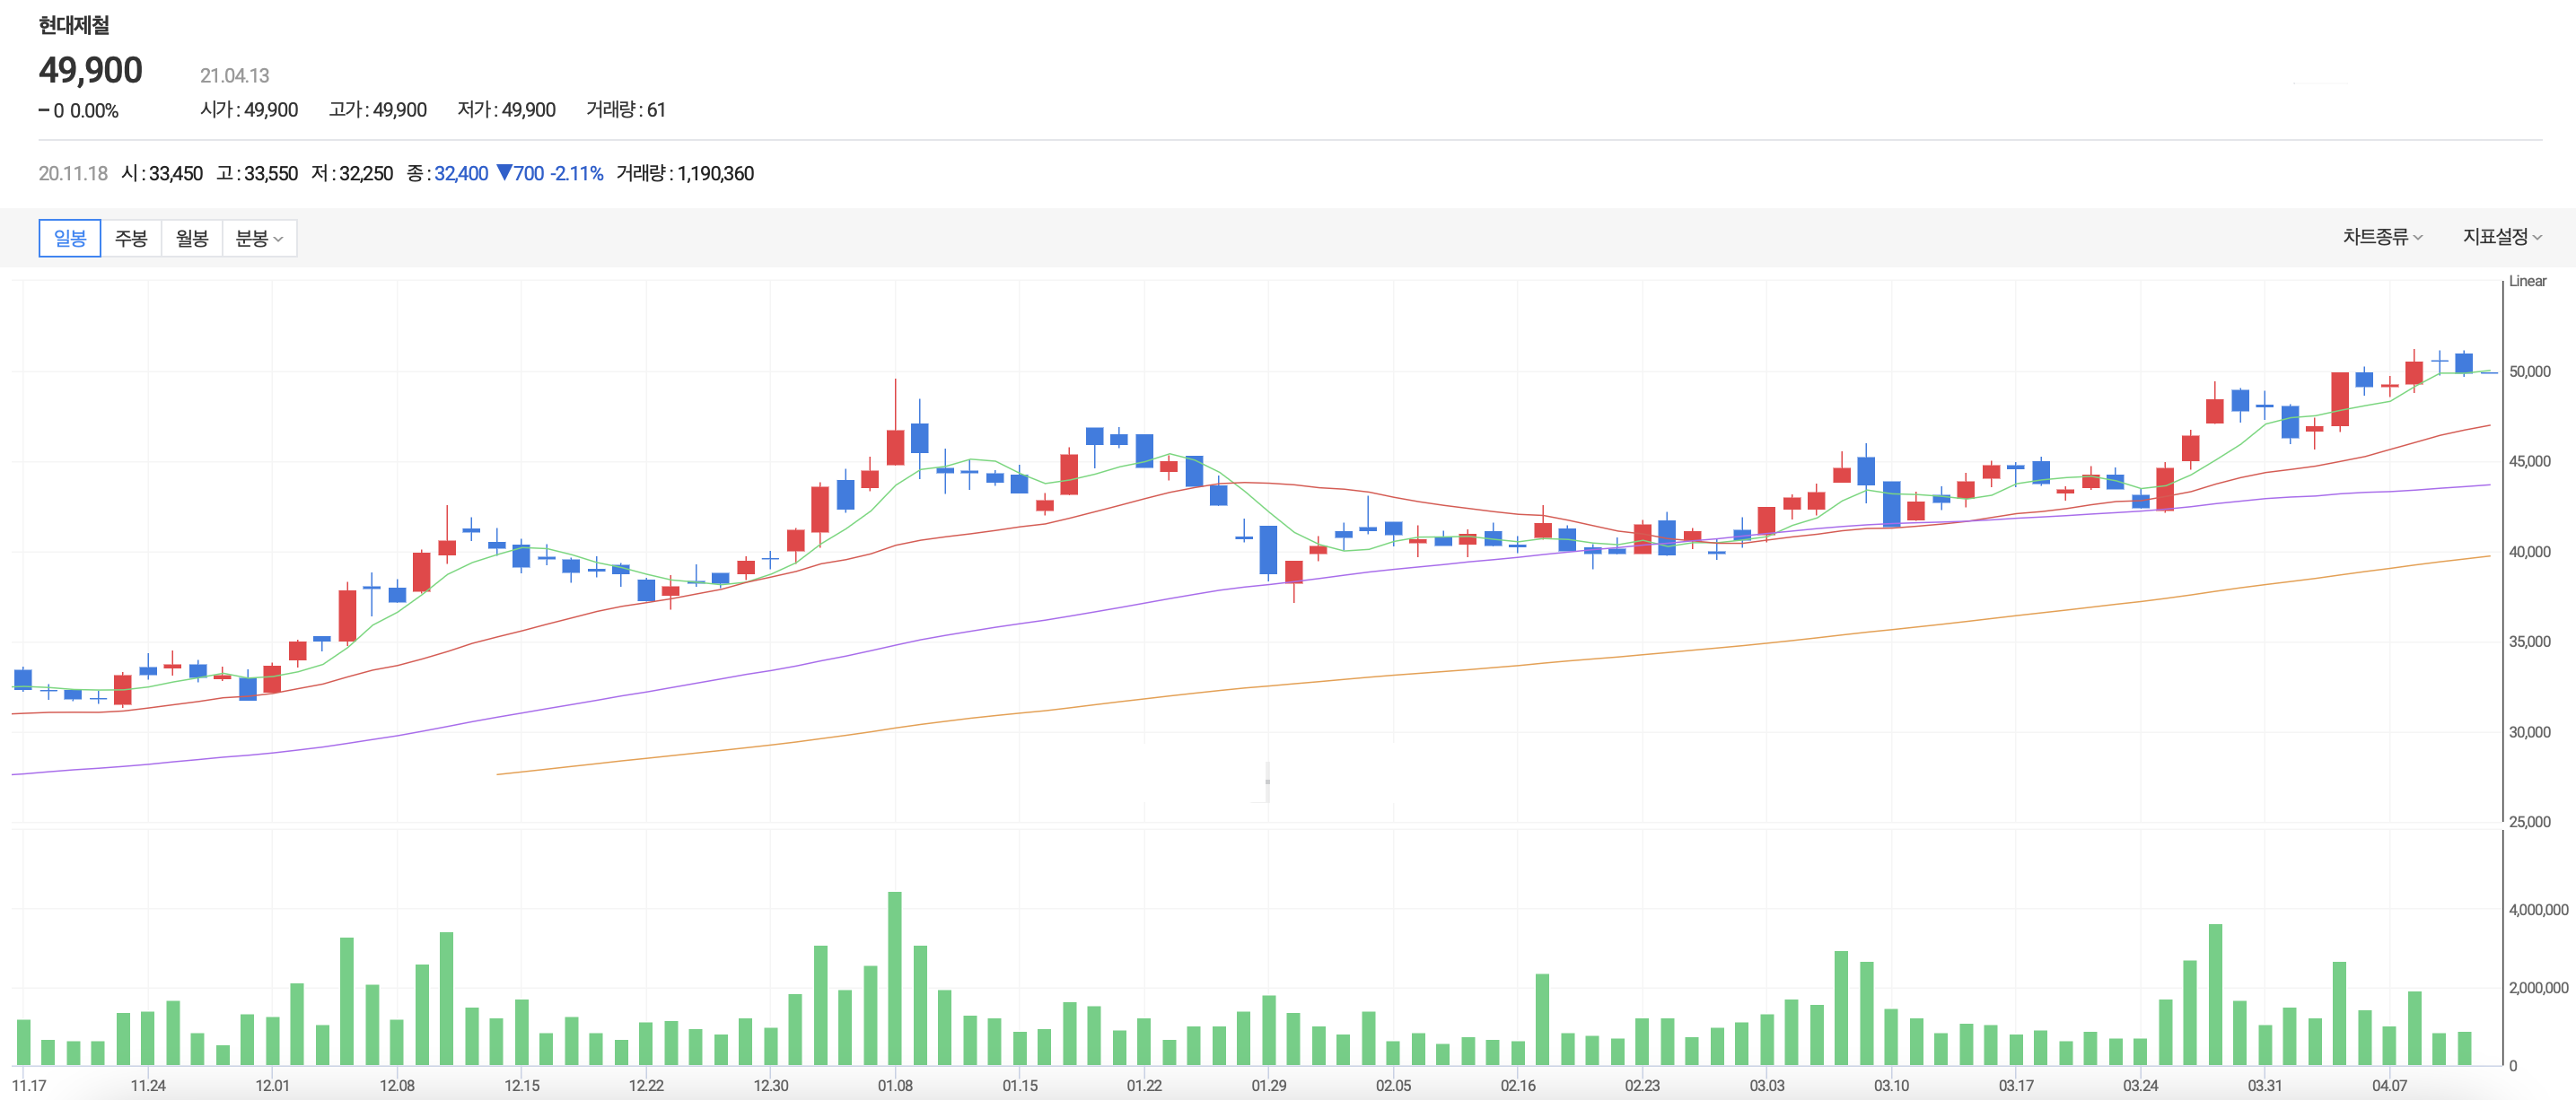Open the 지표설정 indicator settings dropdown
This screenshot has width=2576, height=1100.
[x=2502, y=237]
